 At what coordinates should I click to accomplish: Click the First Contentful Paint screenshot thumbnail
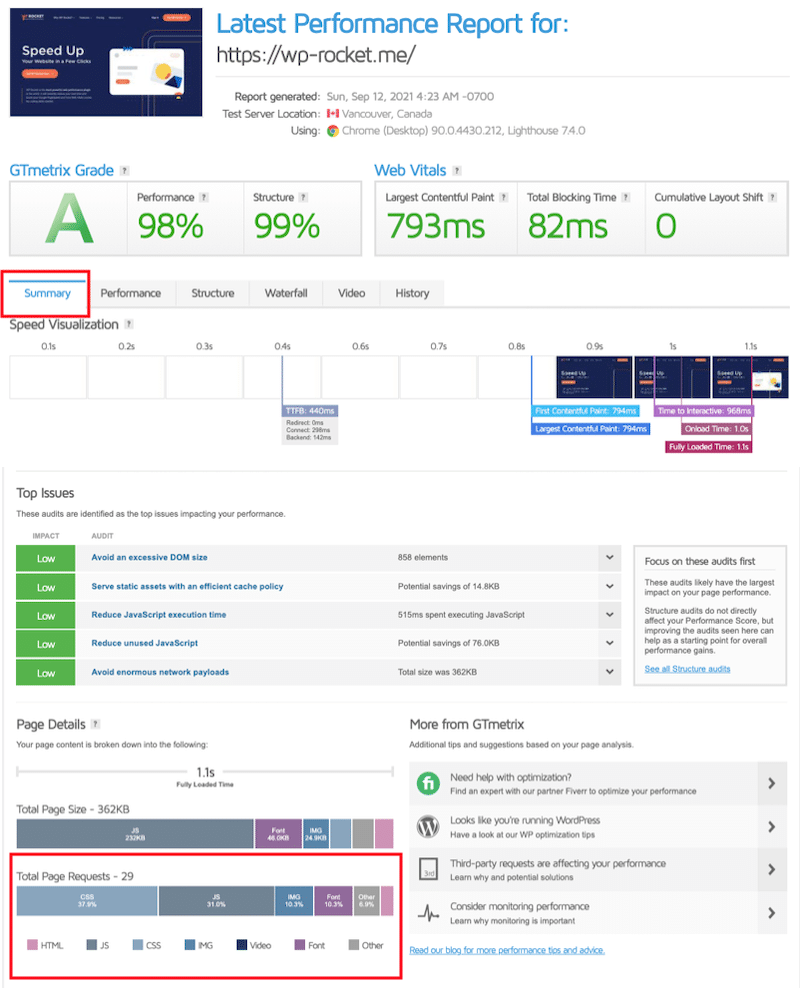(594, 375)
